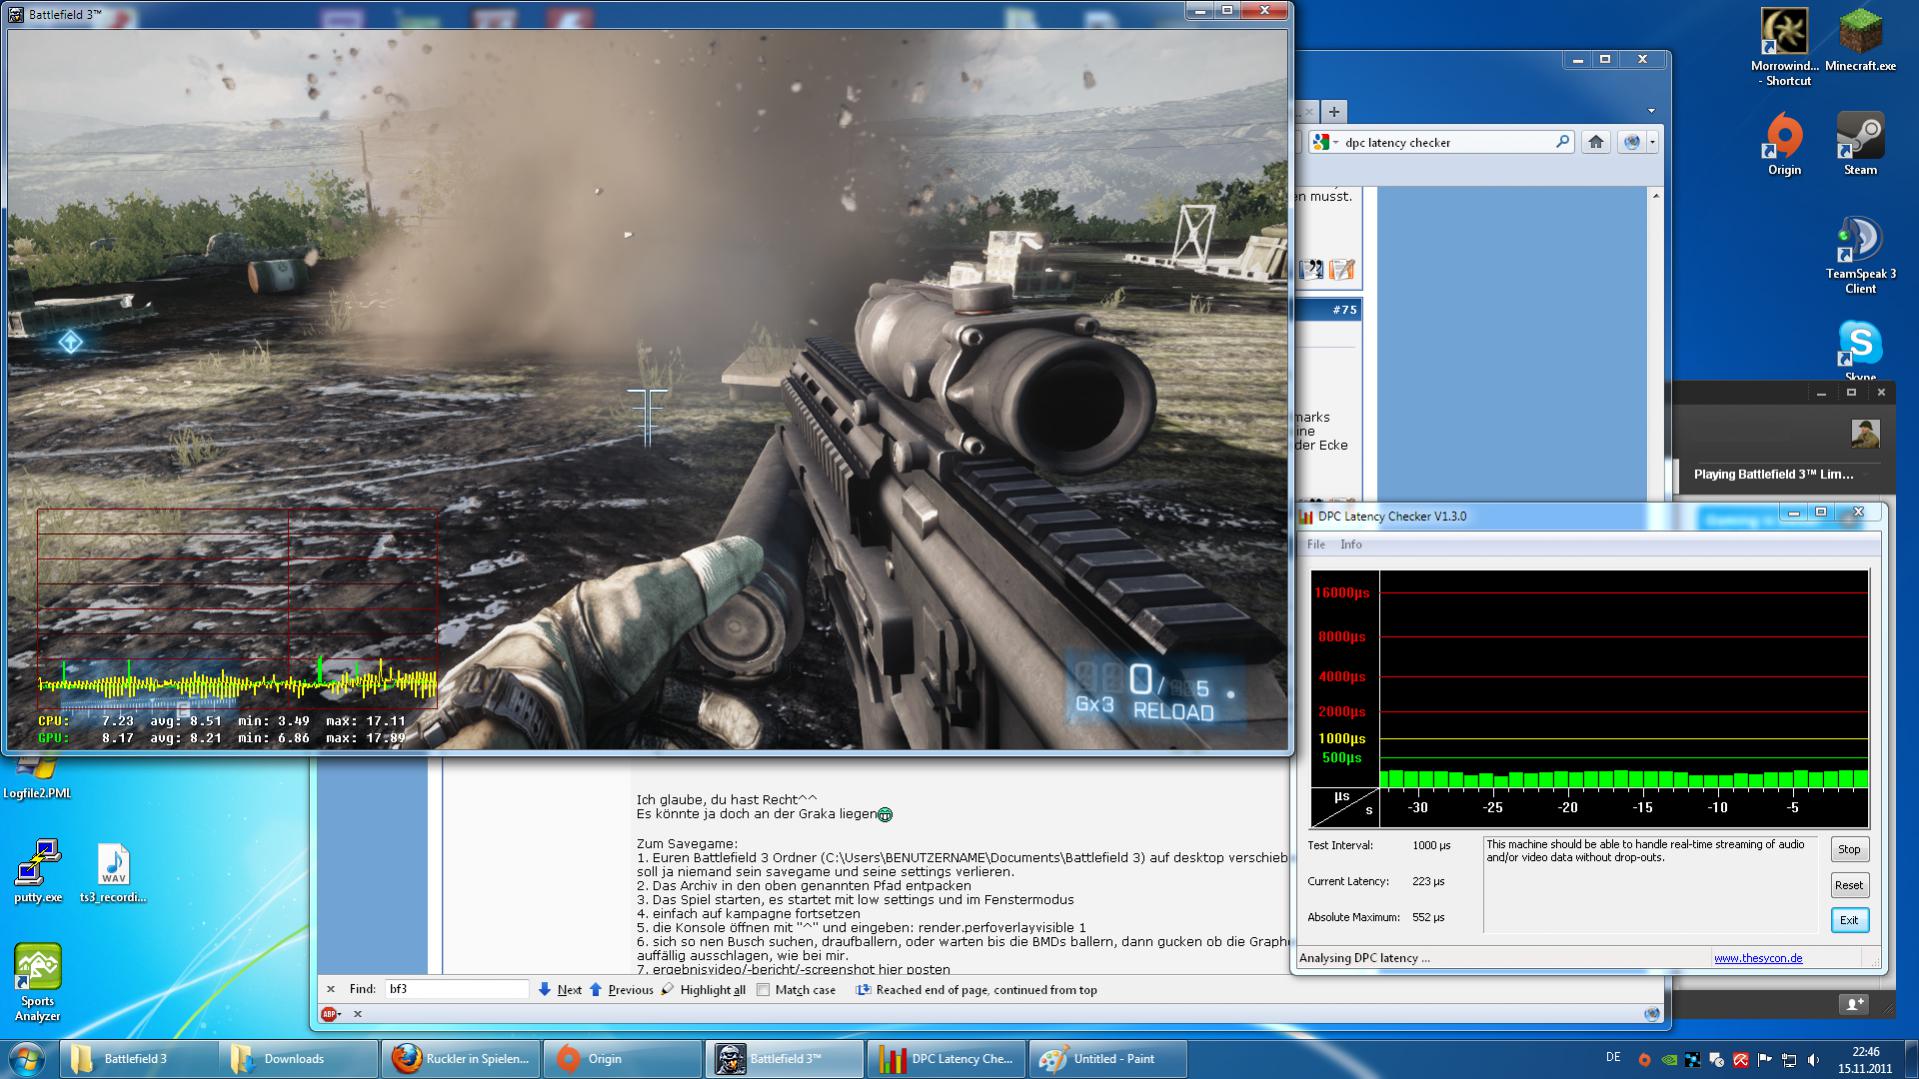Click the Show desktop button
The height and width of the screenshot is (1079, 1919).
(x=1911, y=1059)
